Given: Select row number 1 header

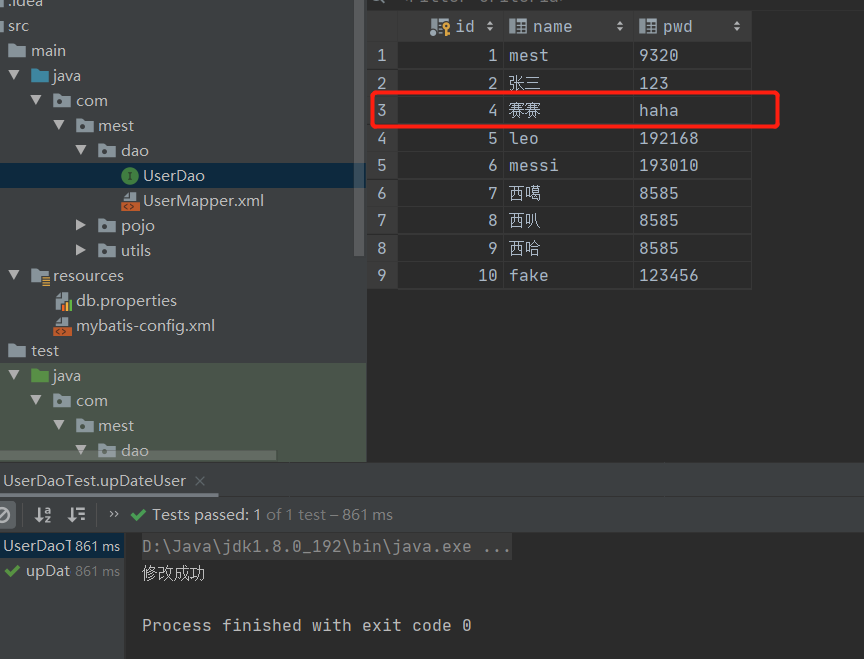Looking at the screenshot, I should pyautogui.click(x=382, y=55).
